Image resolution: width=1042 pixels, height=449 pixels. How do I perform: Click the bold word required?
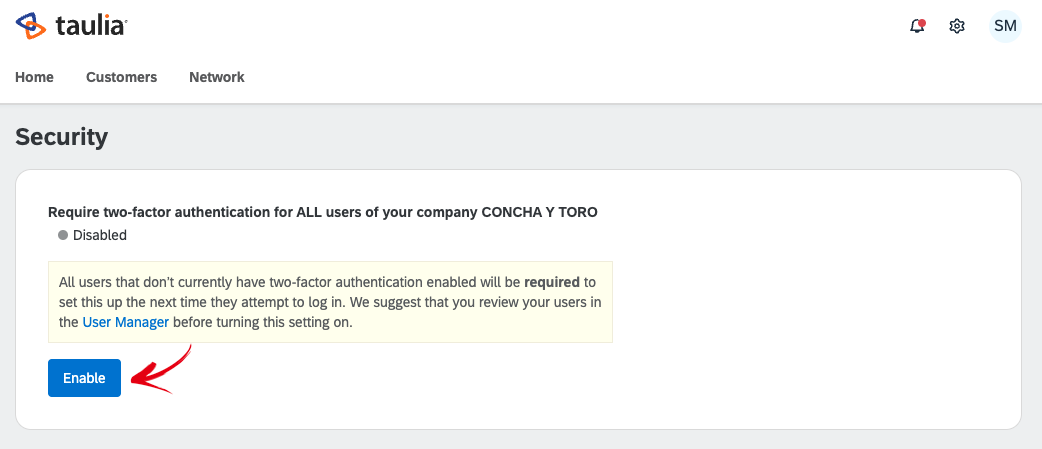(552, 282)
